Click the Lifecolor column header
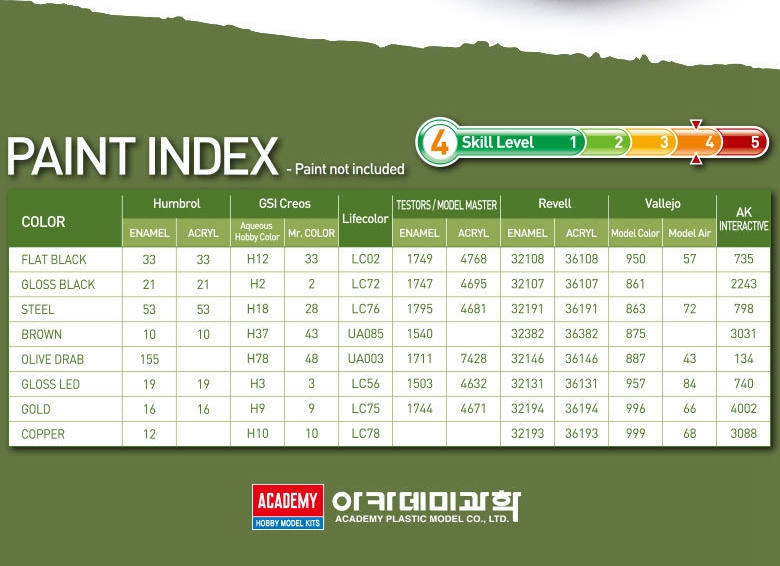Viewport: 780px width, 566px height. (x=365, y=219)
